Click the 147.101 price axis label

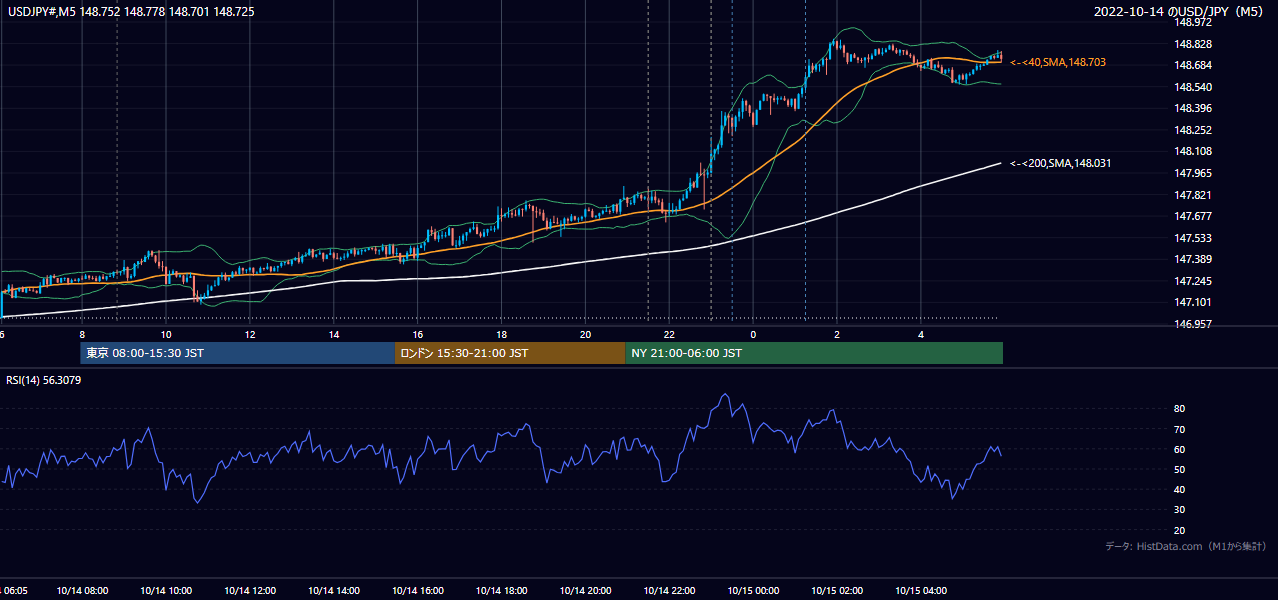[x=1191, y=302]
